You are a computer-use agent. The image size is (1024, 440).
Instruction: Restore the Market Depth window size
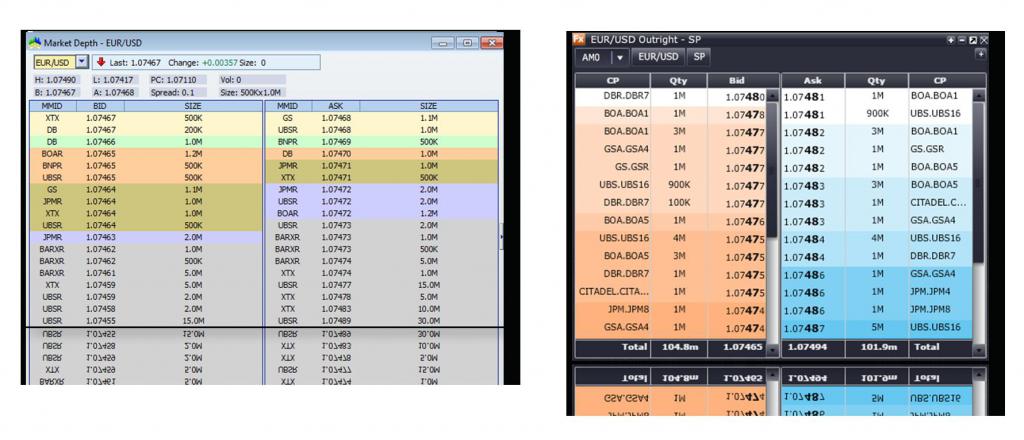pyautogui.click(x=468, y=43)
